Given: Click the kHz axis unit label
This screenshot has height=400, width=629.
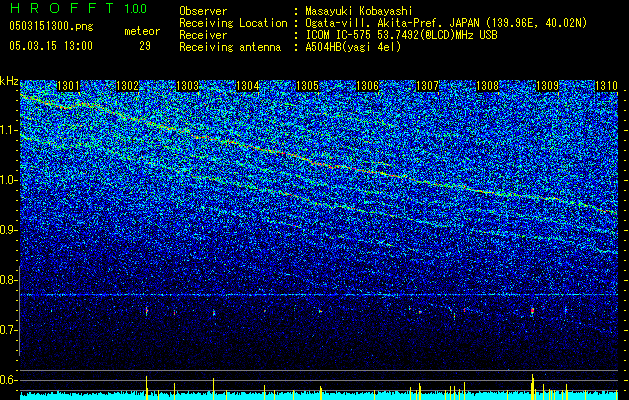Looking at the screenshot, I should tap(9, 81).
